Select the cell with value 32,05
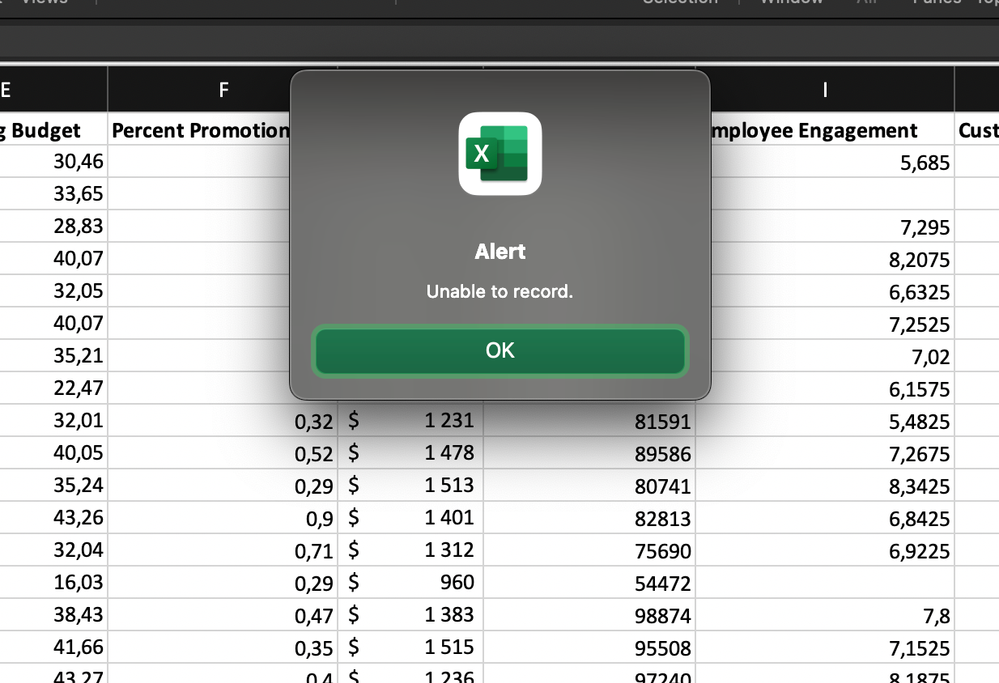The width and height of the screenshot is (999, 683). 54,291
